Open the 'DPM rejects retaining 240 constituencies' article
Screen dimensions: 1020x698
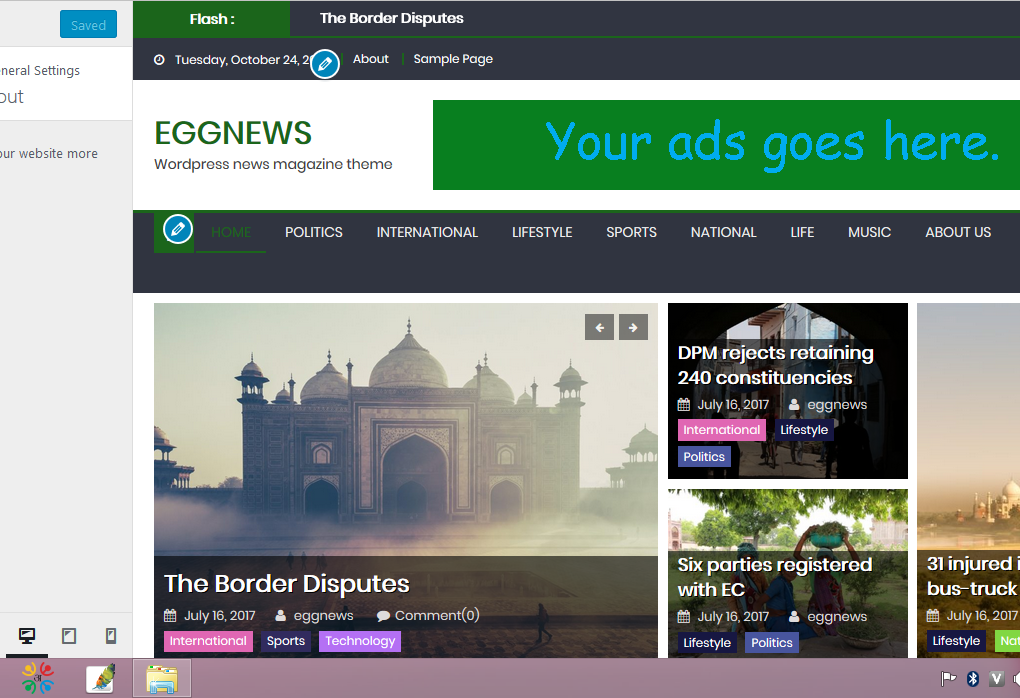tap(775, 365)
